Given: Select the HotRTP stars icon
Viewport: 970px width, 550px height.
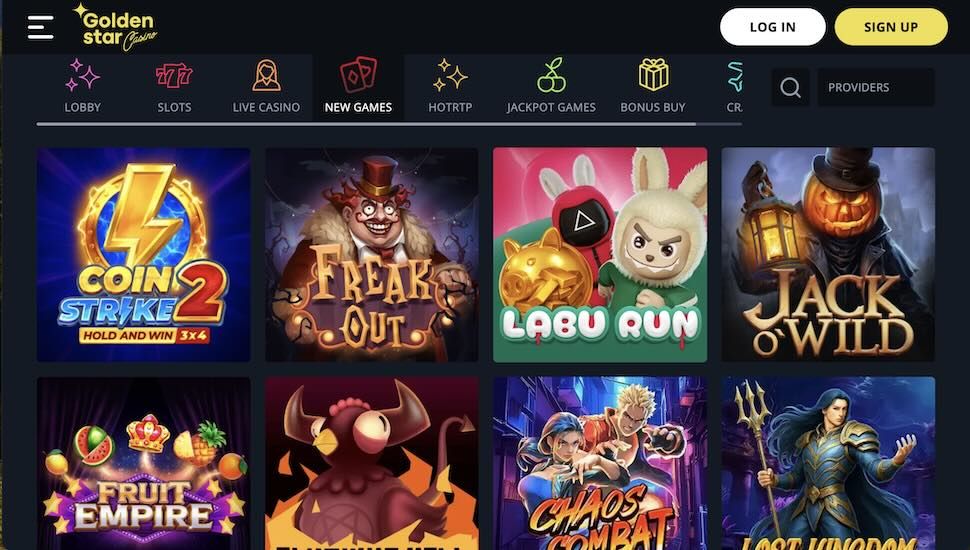Looking at the screenshot, I should pyautogui.click(x=450, y=75).
